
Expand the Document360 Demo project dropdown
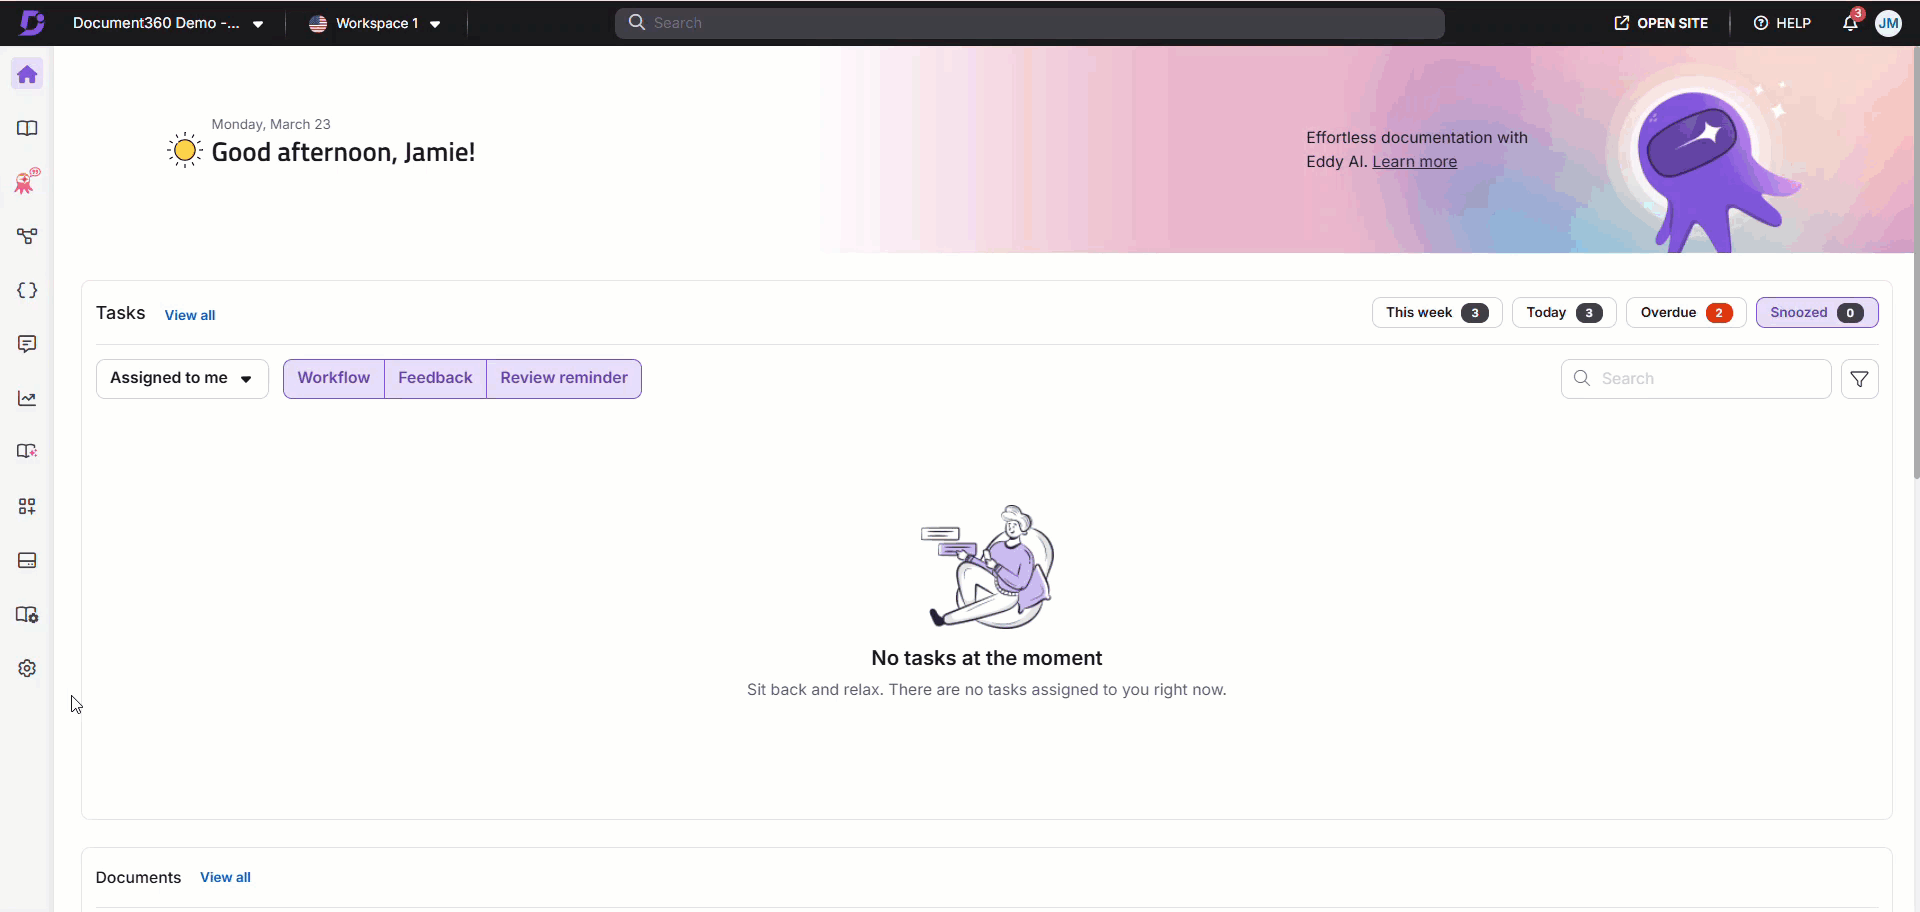pyautogui.click(x=168, y=24)
